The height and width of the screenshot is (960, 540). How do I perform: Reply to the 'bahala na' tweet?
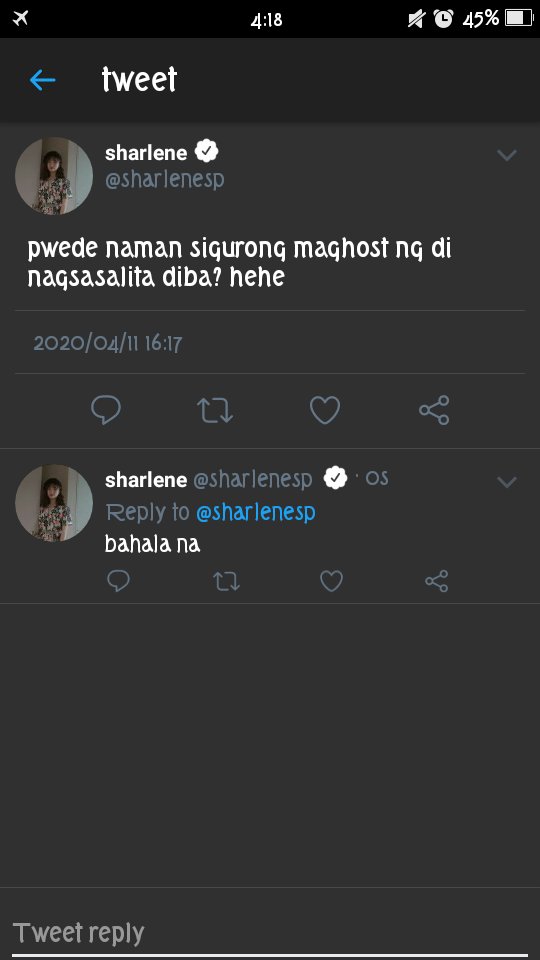[x=118, y=580]
